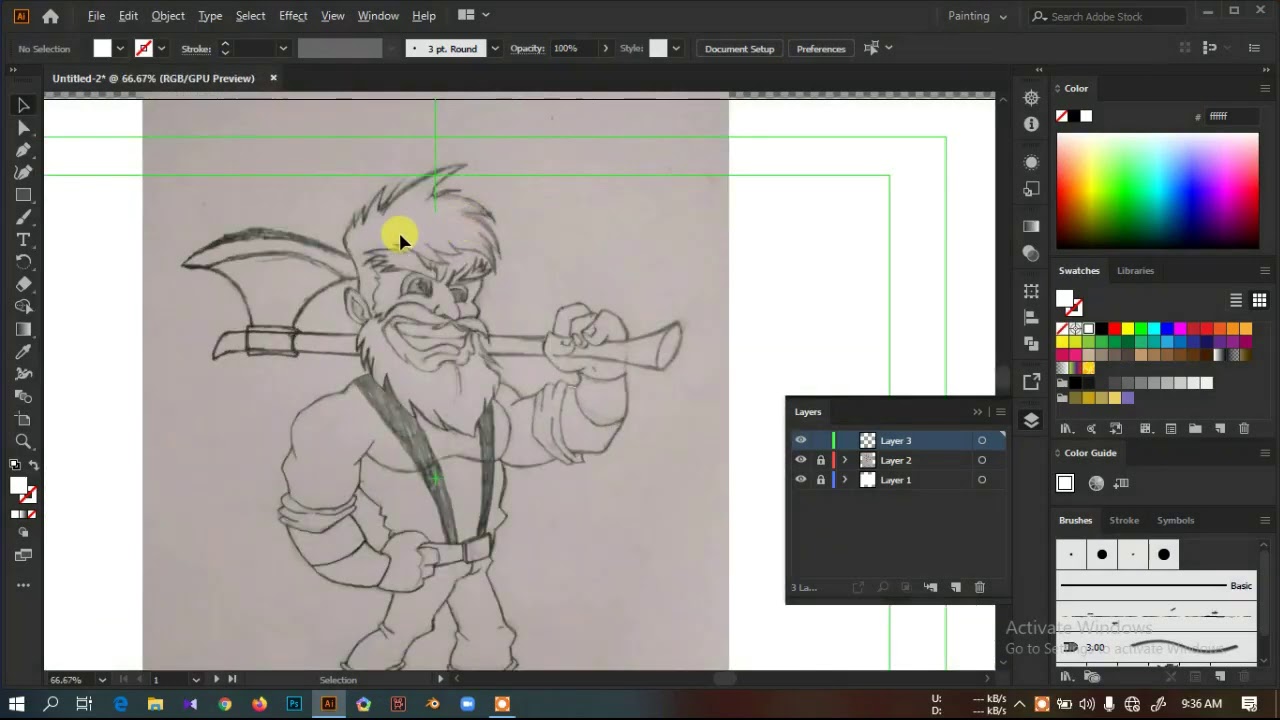Open the Window menu
This screenshot has width=1280, height=720.
(x=378, y=16)
